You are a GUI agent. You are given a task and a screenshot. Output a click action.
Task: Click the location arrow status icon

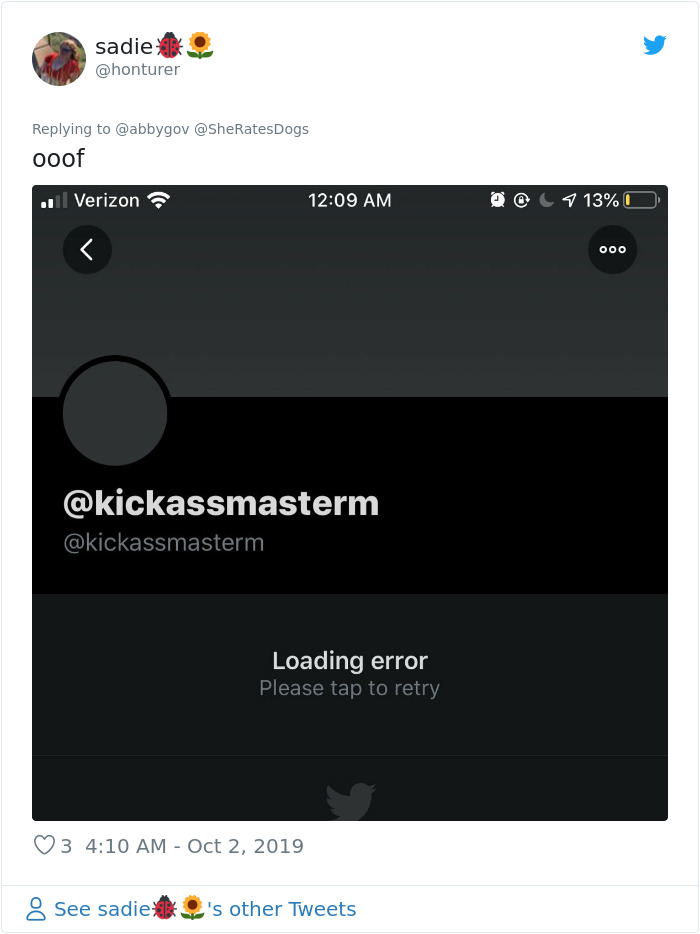[569, 200]
